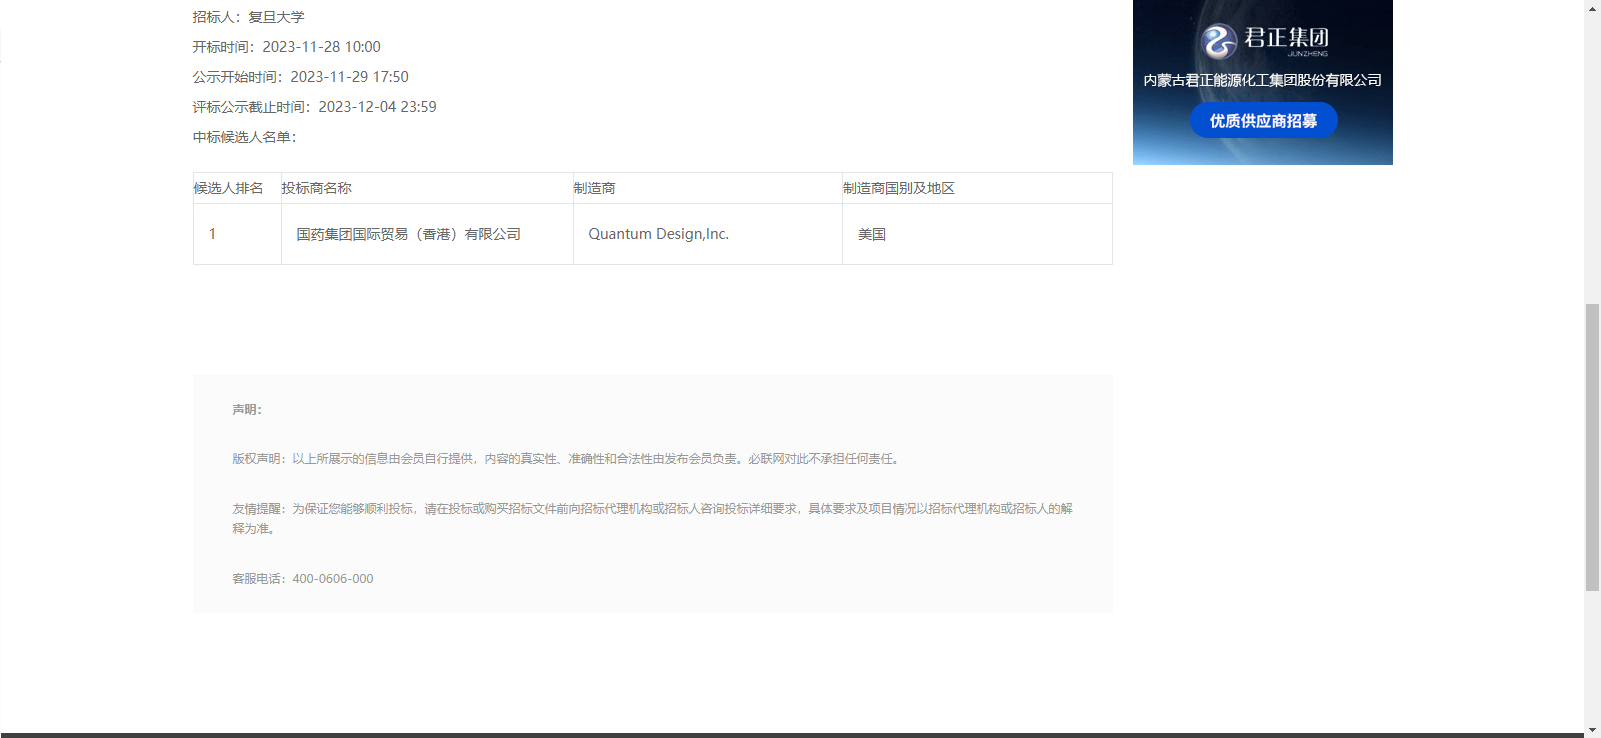Click the 开标时间 2023-11-28 10:00 line
The height and width of the screenshot is (738, 1601).
[x=287, y=47]
